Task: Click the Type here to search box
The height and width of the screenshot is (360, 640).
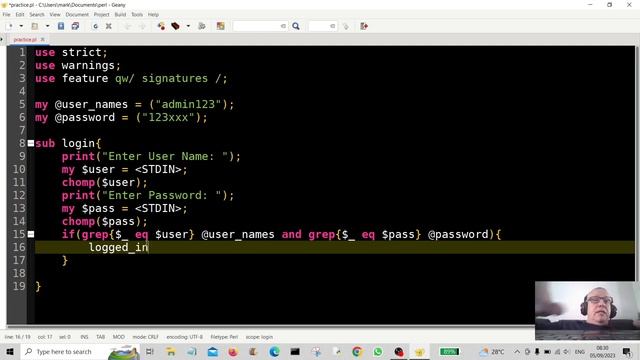Action: click(x=80, y=351)
